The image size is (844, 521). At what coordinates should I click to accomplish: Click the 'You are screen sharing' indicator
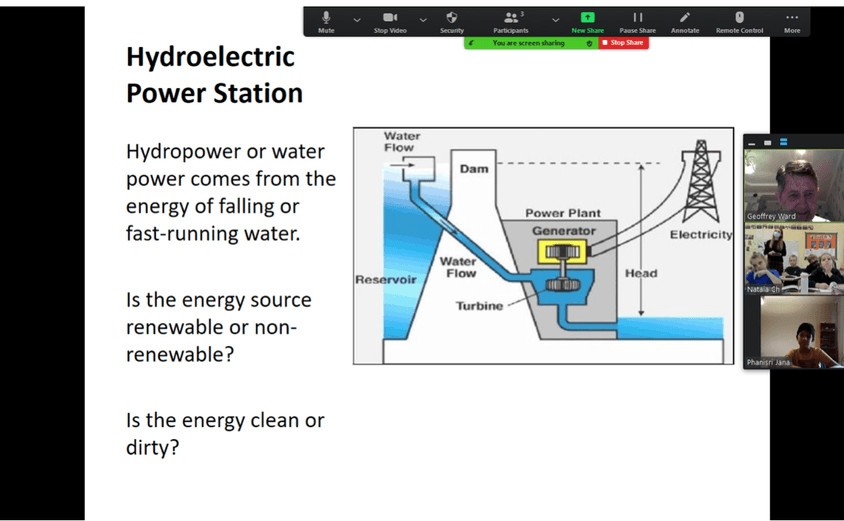pos(528,43)
